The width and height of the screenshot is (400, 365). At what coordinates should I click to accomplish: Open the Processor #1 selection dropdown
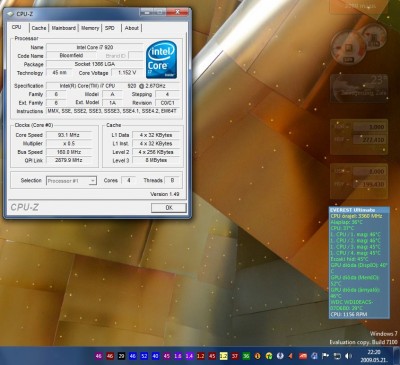(71, 181)
